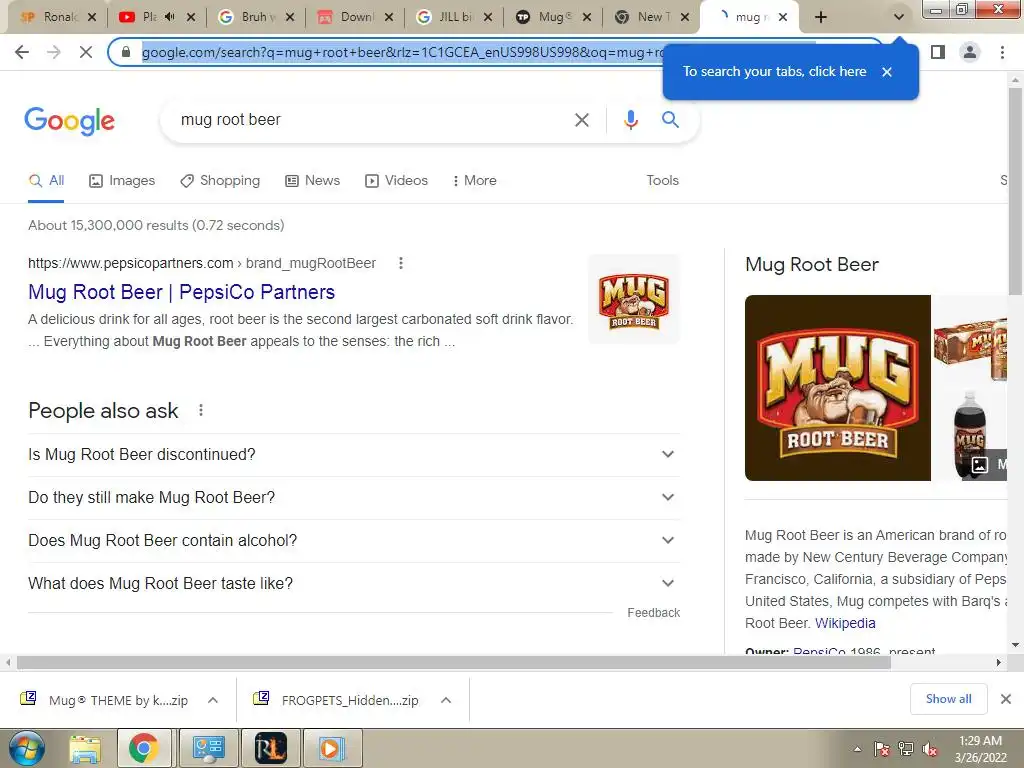Click the vertical scrollbar thumb

[x=1015, y=189]
